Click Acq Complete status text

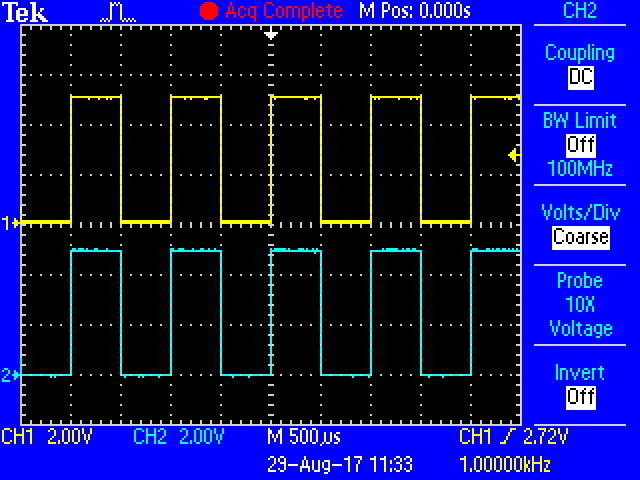click(x=283, y=11)
